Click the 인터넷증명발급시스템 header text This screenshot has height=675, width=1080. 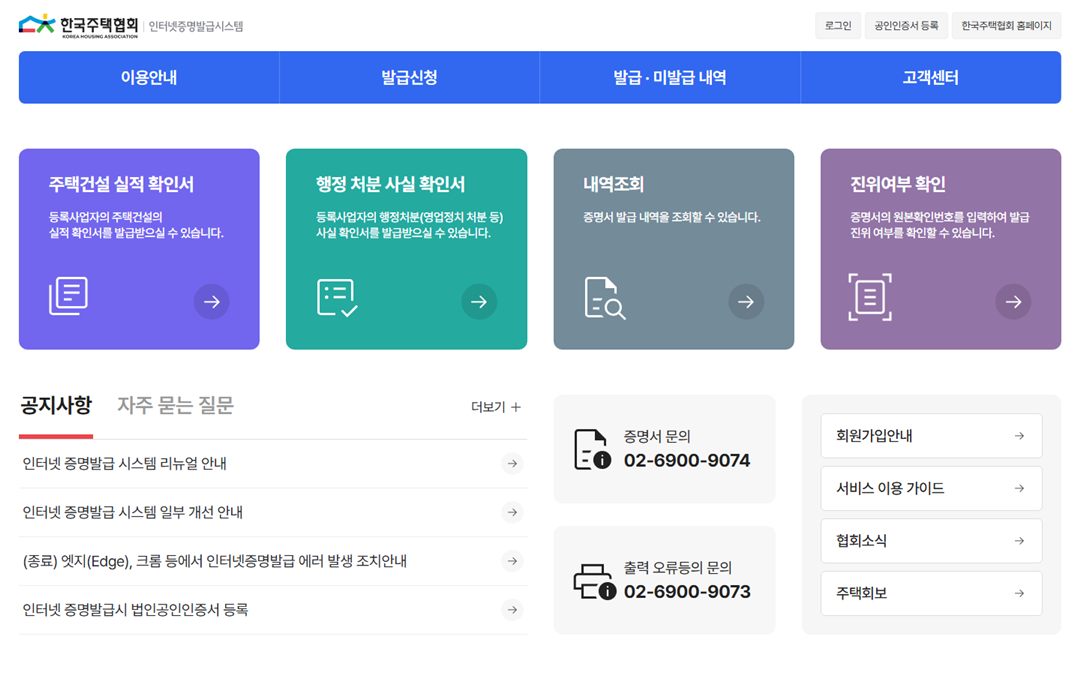[196, 26]
